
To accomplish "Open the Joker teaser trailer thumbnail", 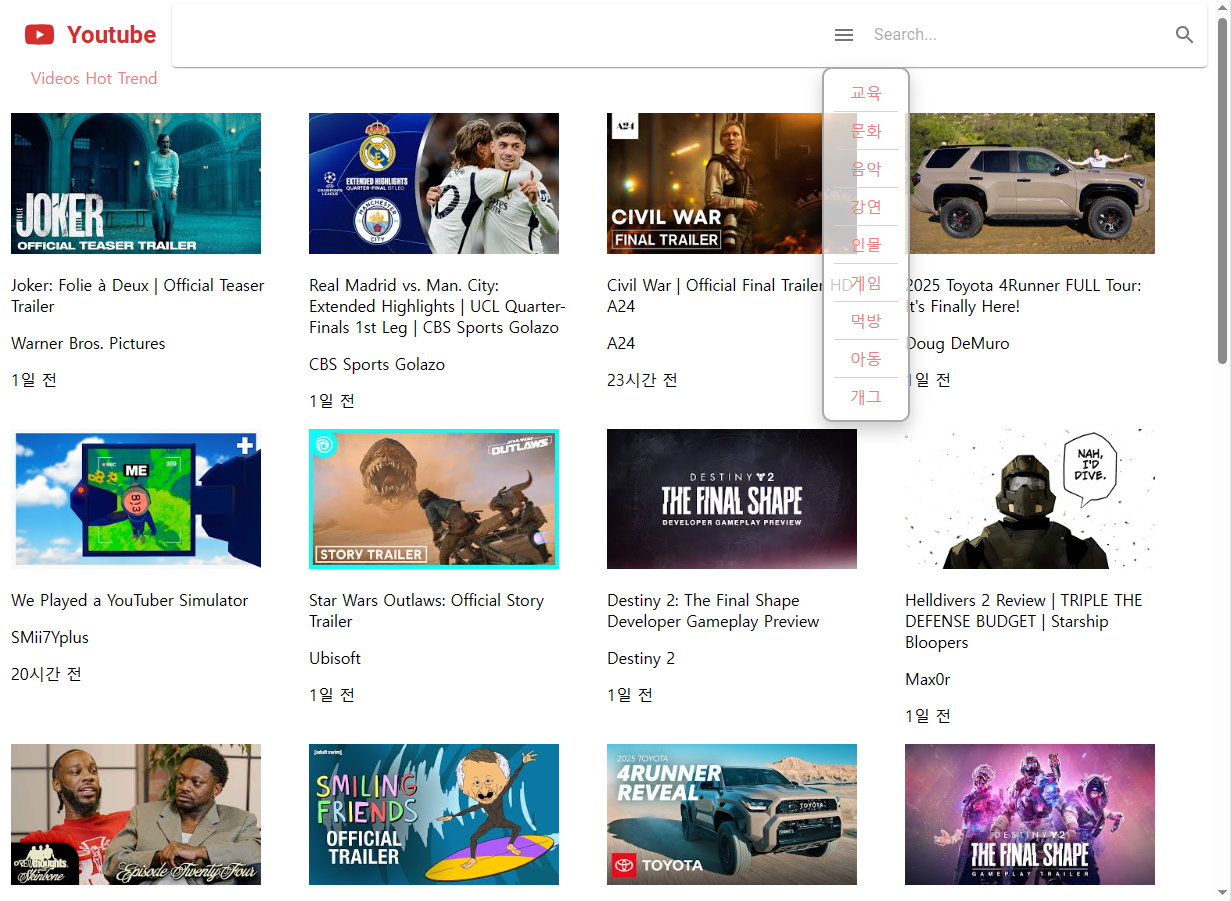I will point(136,183).
